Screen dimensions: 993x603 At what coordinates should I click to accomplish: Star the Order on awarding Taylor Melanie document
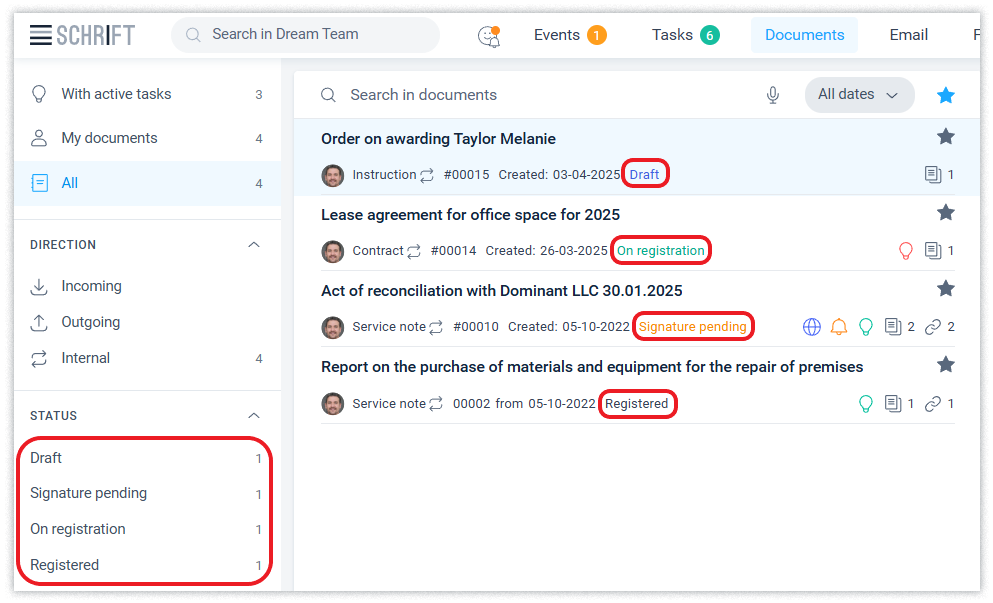[x=945, y=137]
